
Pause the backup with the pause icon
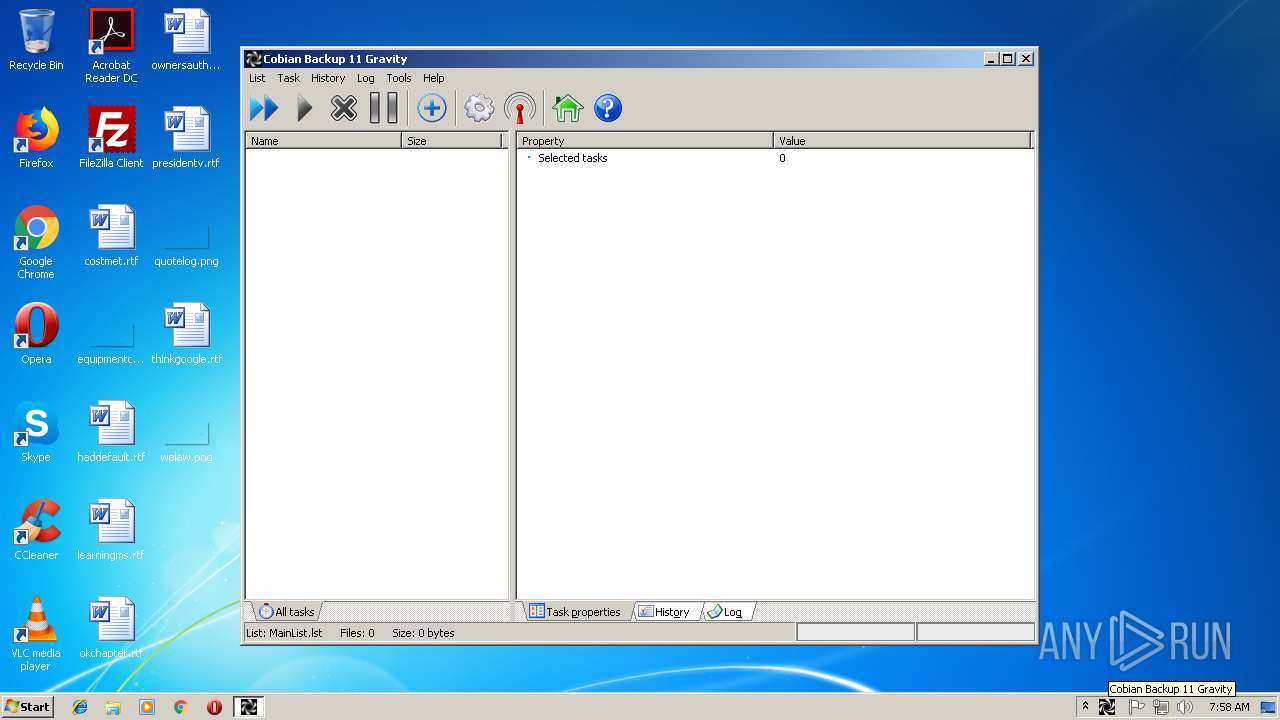(384, 108)
